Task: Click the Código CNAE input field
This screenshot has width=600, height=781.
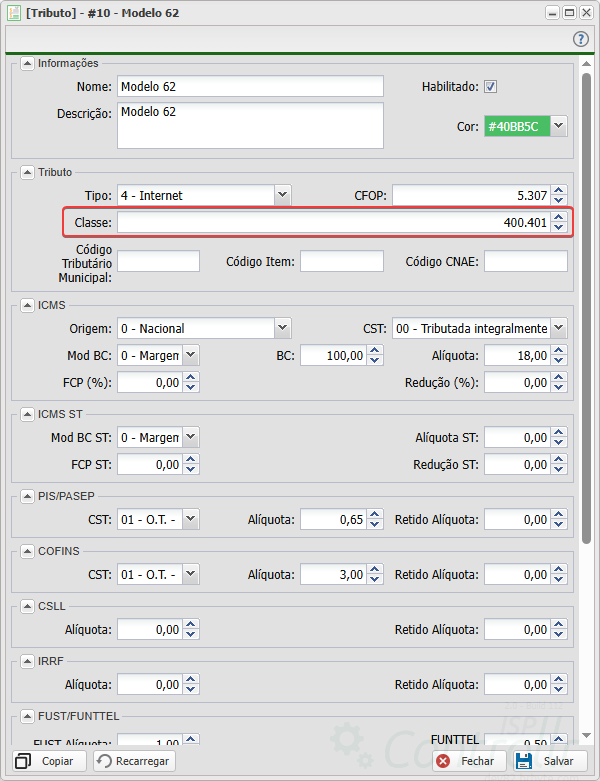Action: click(x=525, y=262)
